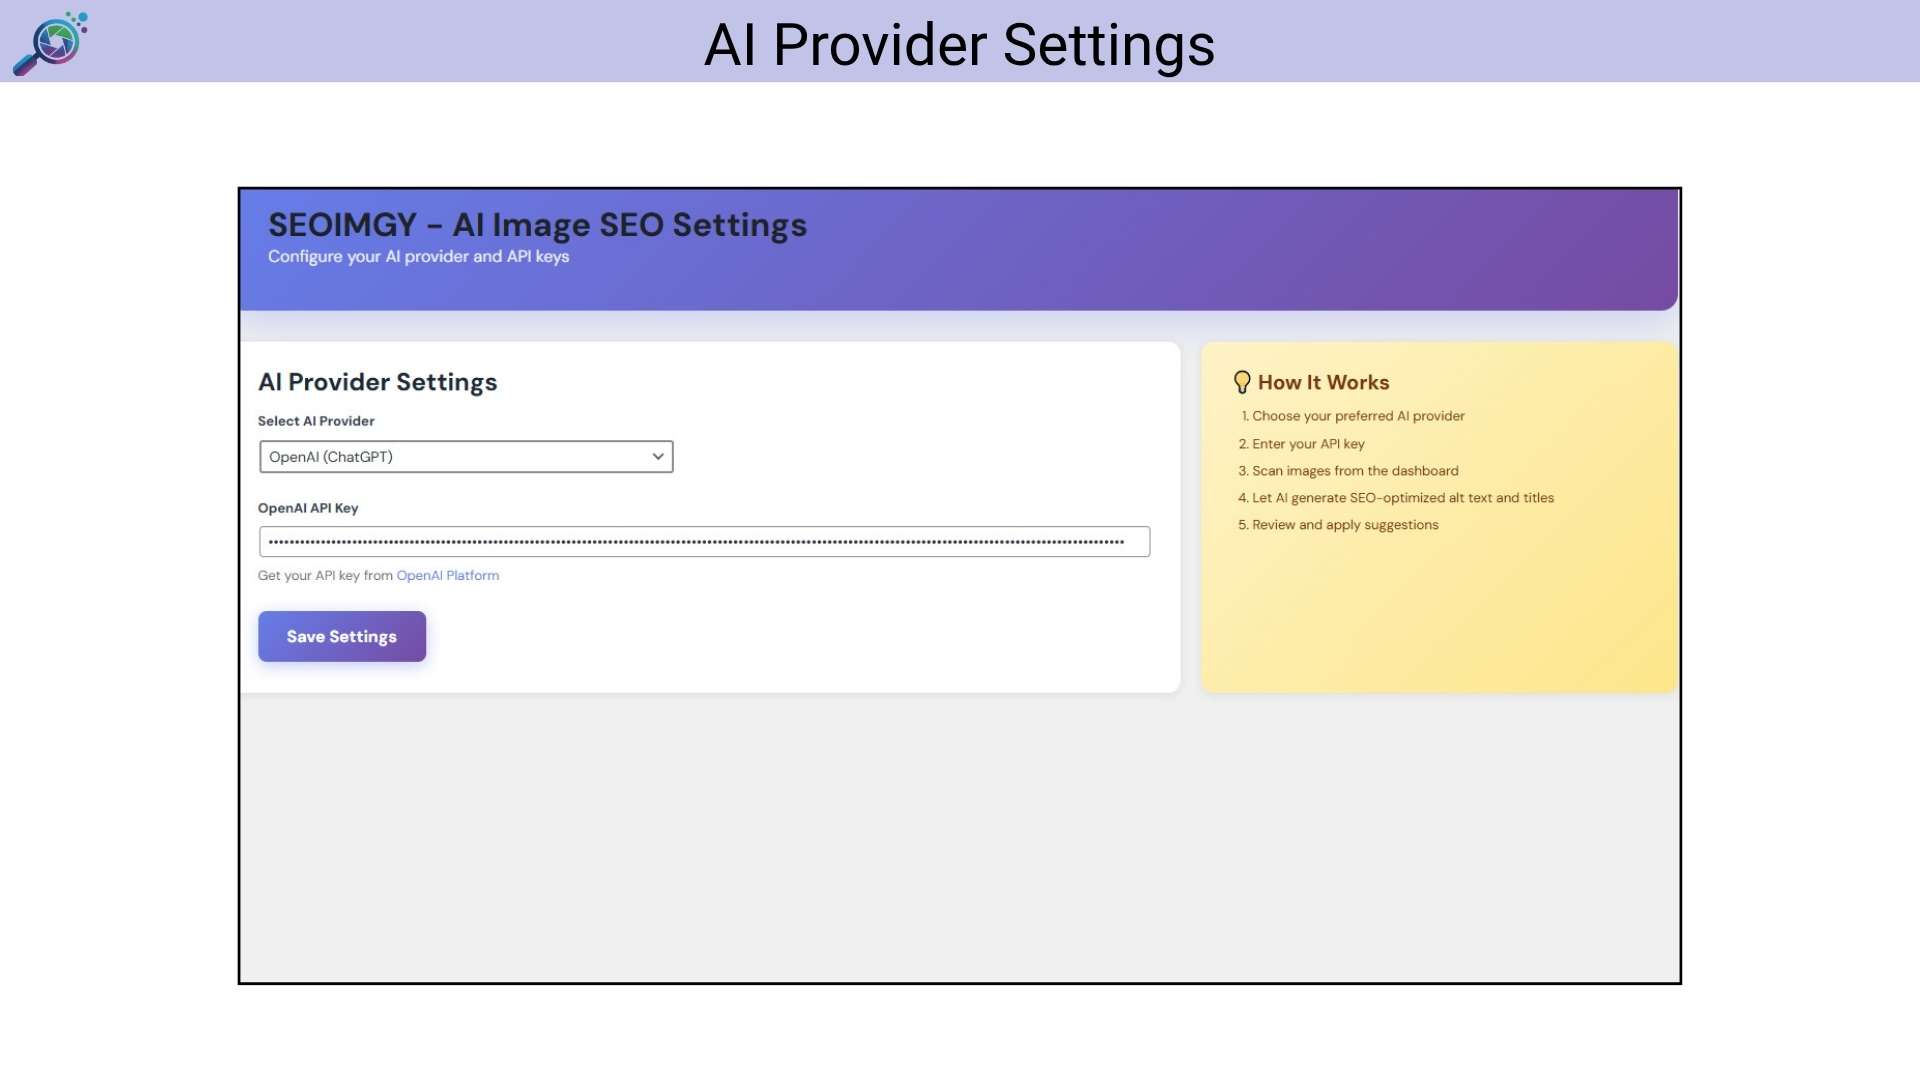This screenshot has height=1080, width=1920.
Task: Click step 'Enter your API key'
Action: [1308, 444]
